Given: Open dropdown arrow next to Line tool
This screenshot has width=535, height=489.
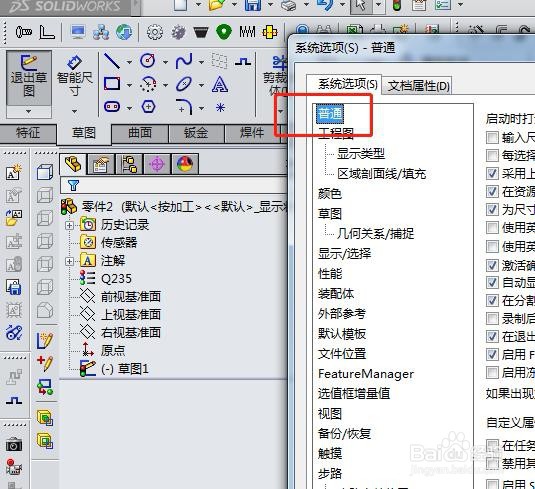Looking at the screenshot, I should click(129, 62).
